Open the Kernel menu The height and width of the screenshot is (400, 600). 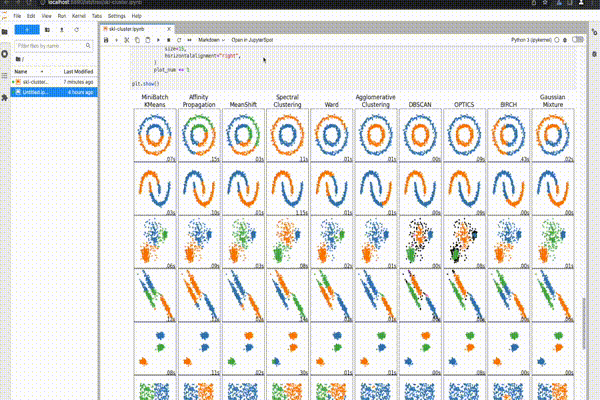coord(78,16)
